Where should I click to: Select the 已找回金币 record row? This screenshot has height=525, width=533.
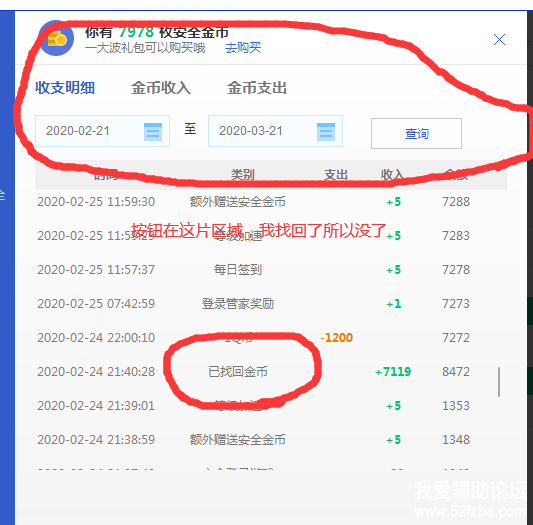coord(253,372)
